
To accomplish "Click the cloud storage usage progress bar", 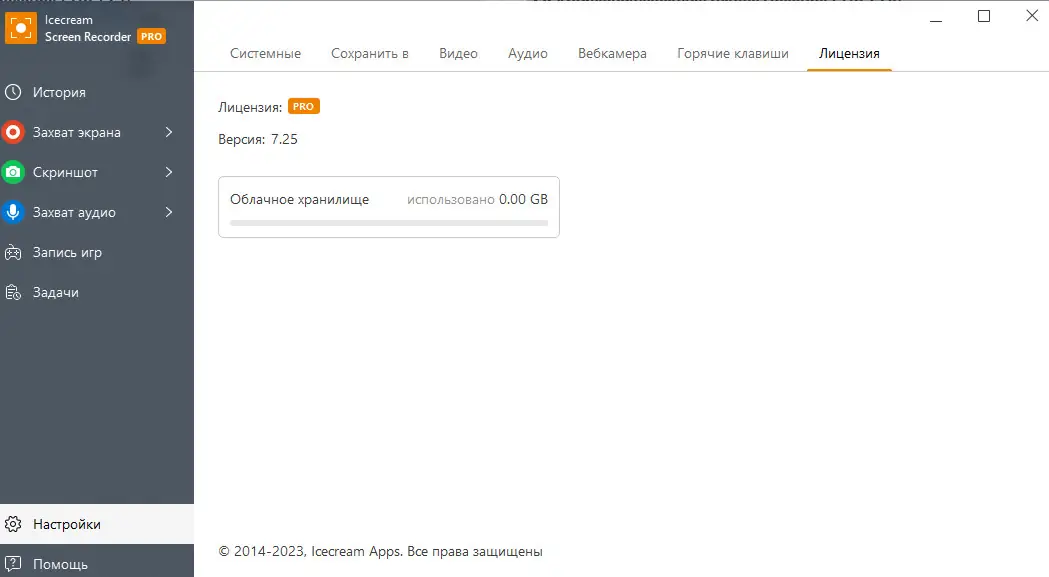I will pyautogui.click(x=388, y=223).
